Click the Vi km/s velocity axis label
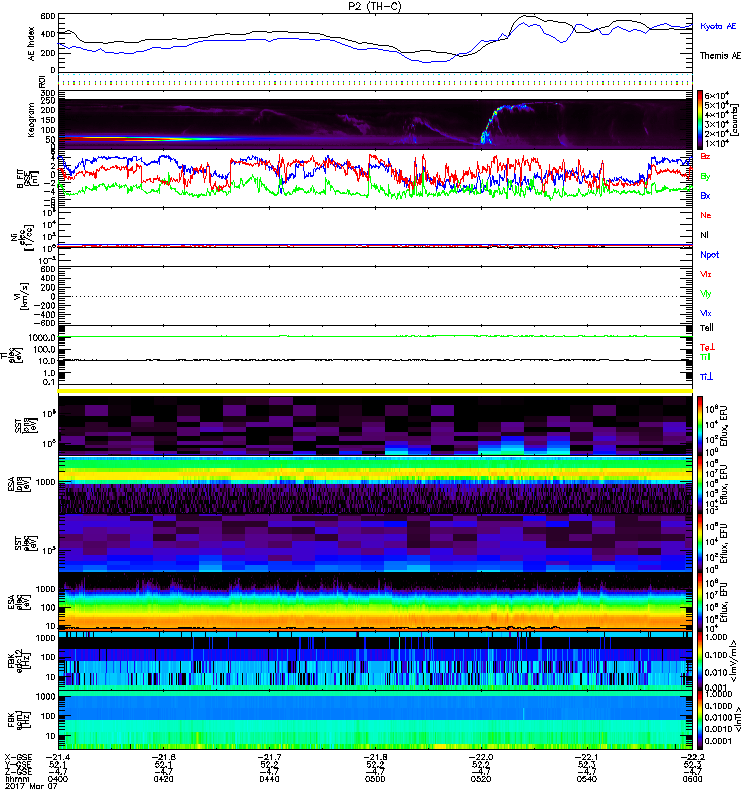Image resolution: width=750 pixels, height=800 pixels. [23, 296]
